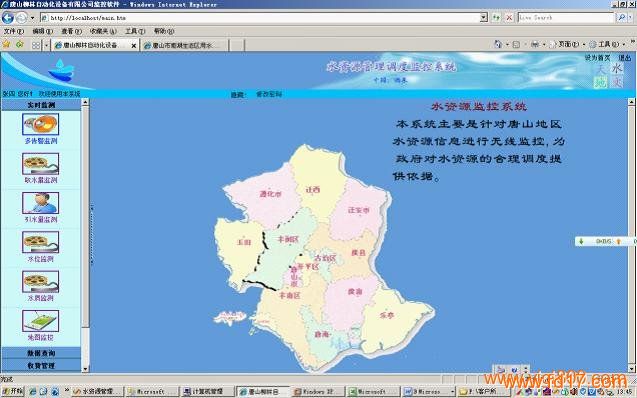Click the Stop red X icon in toolbar
This screenshot has width=637, height=398.
point(509,17)
